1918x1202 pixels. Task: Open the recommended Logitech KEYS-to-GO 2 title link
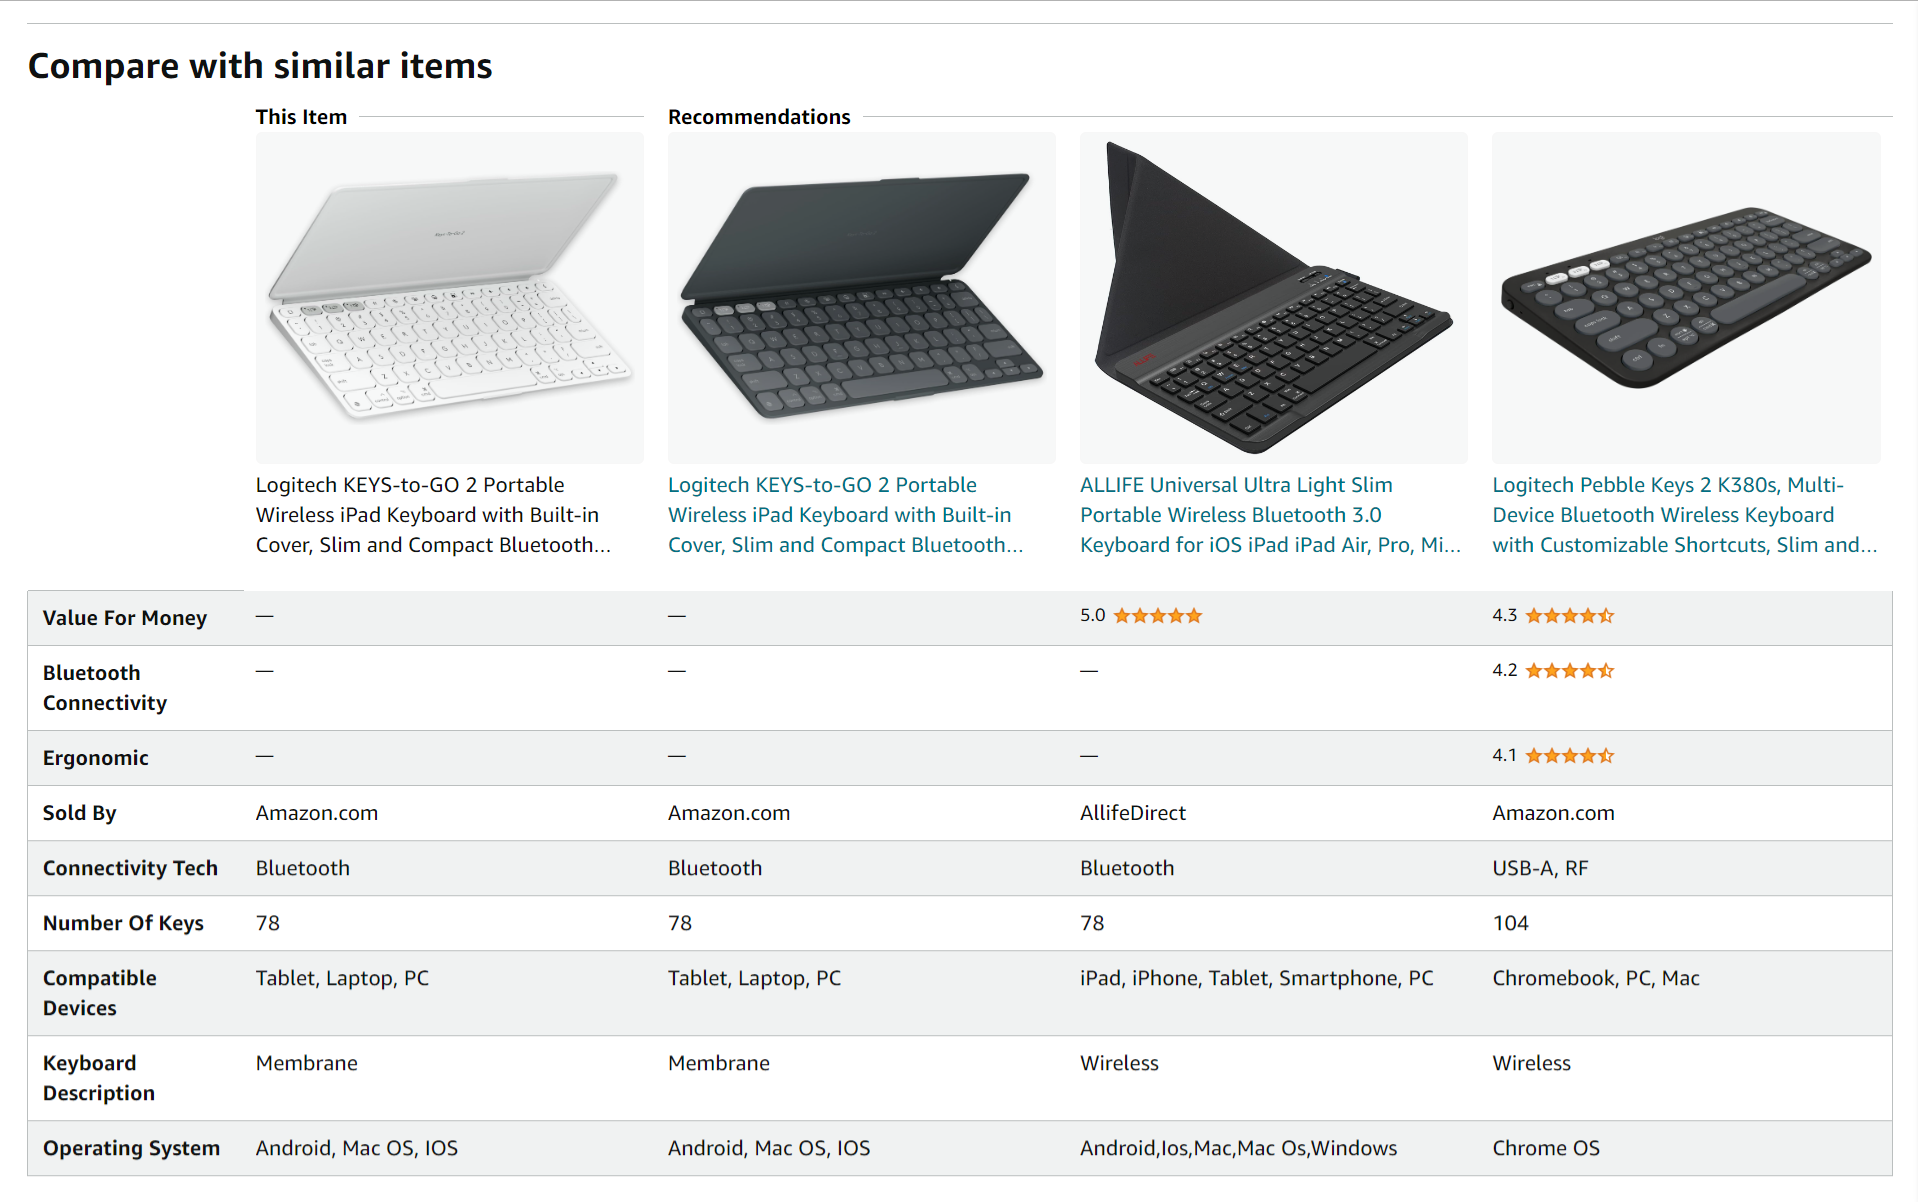[x=845, y=515]
